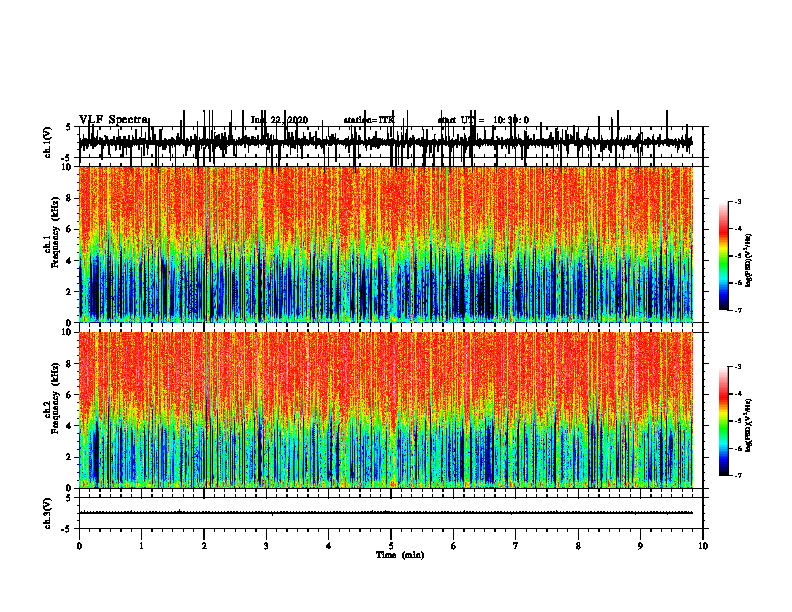Click the ch.2 spectrogram panel

pos(386,410)
